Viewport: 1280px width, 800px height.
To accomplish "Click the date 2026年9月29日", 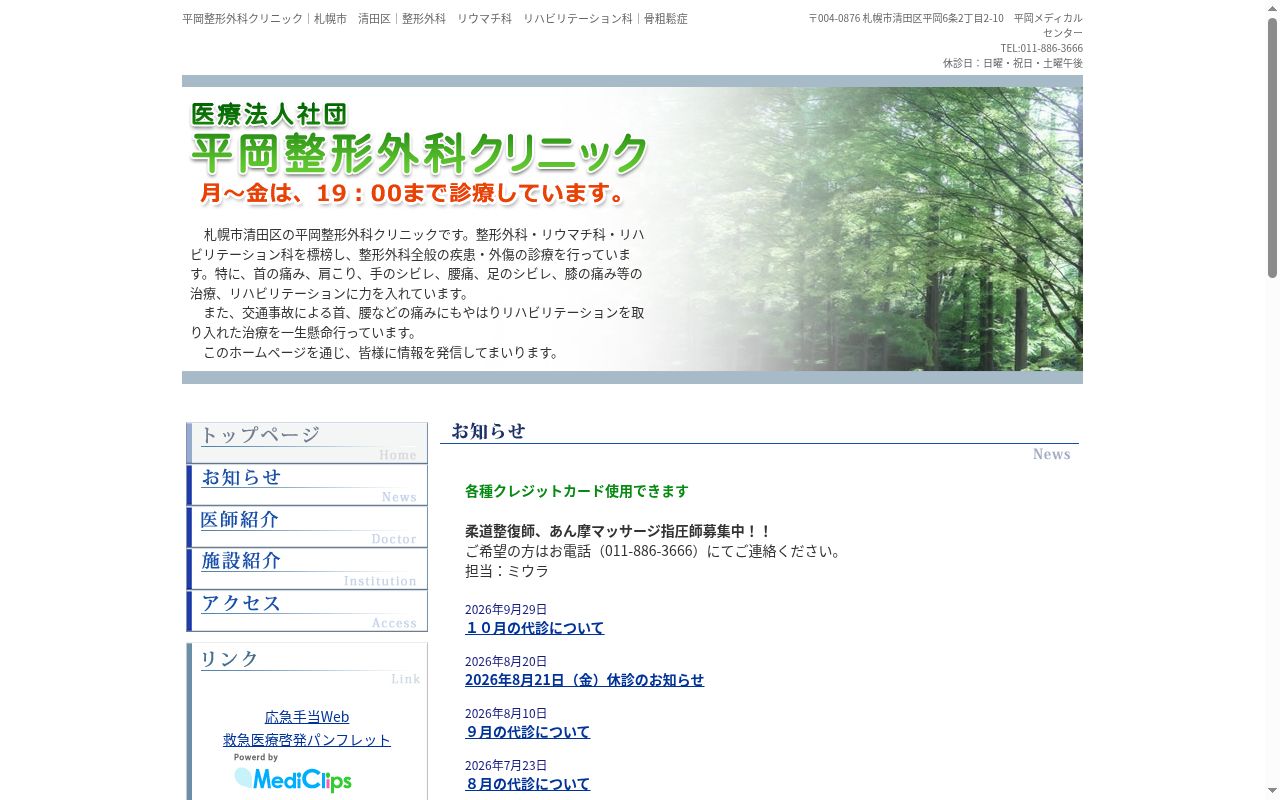I will [x=506, y=609].
